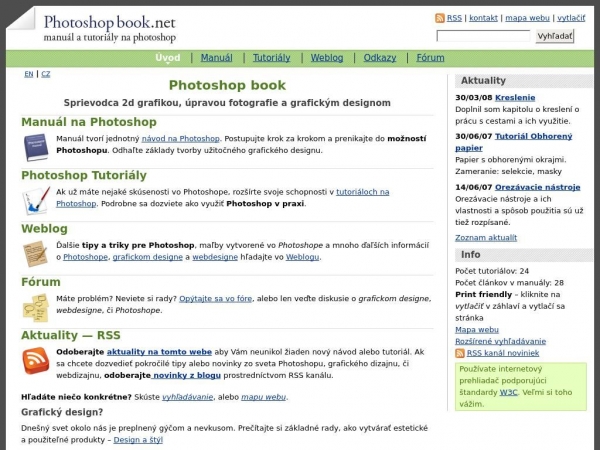Click the Photoshop book.net site logo

(109, 28)
